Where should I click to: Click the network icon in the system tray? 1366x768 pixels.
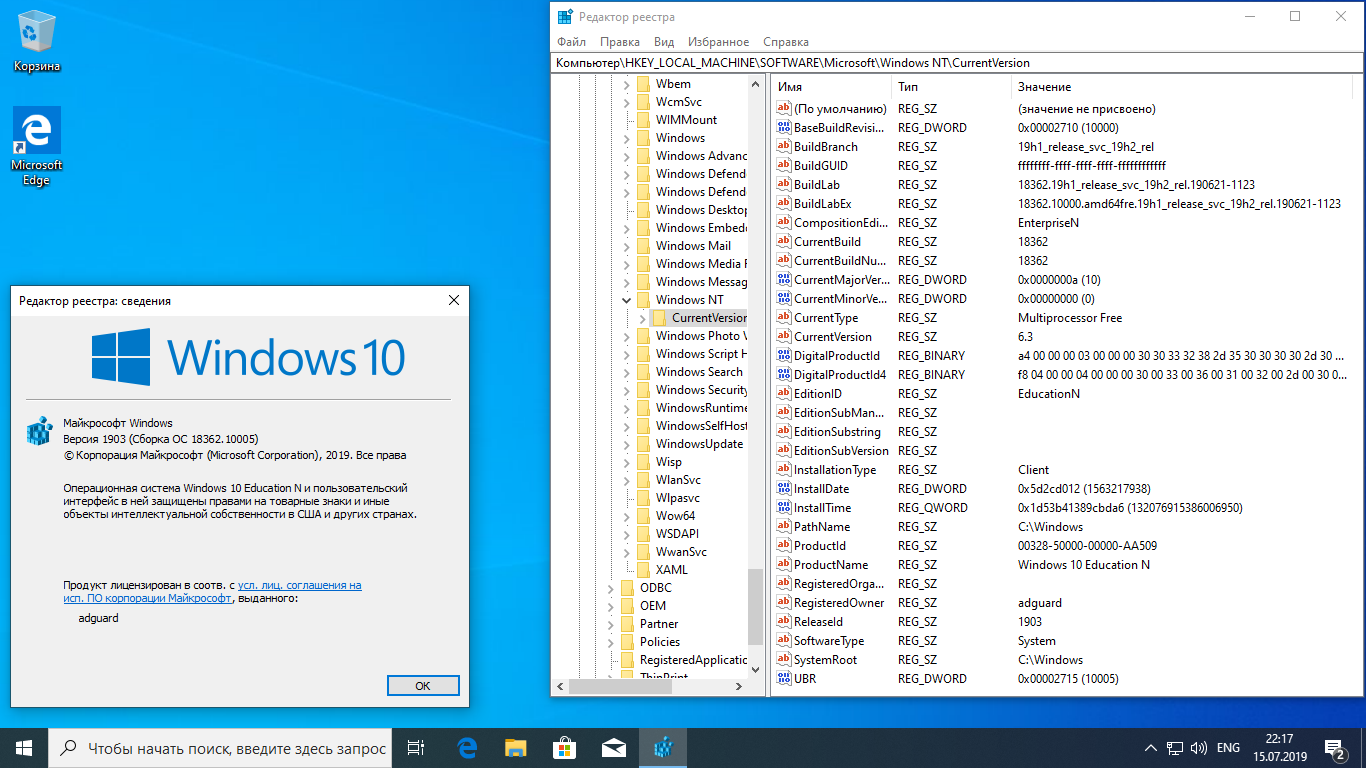1174,748
